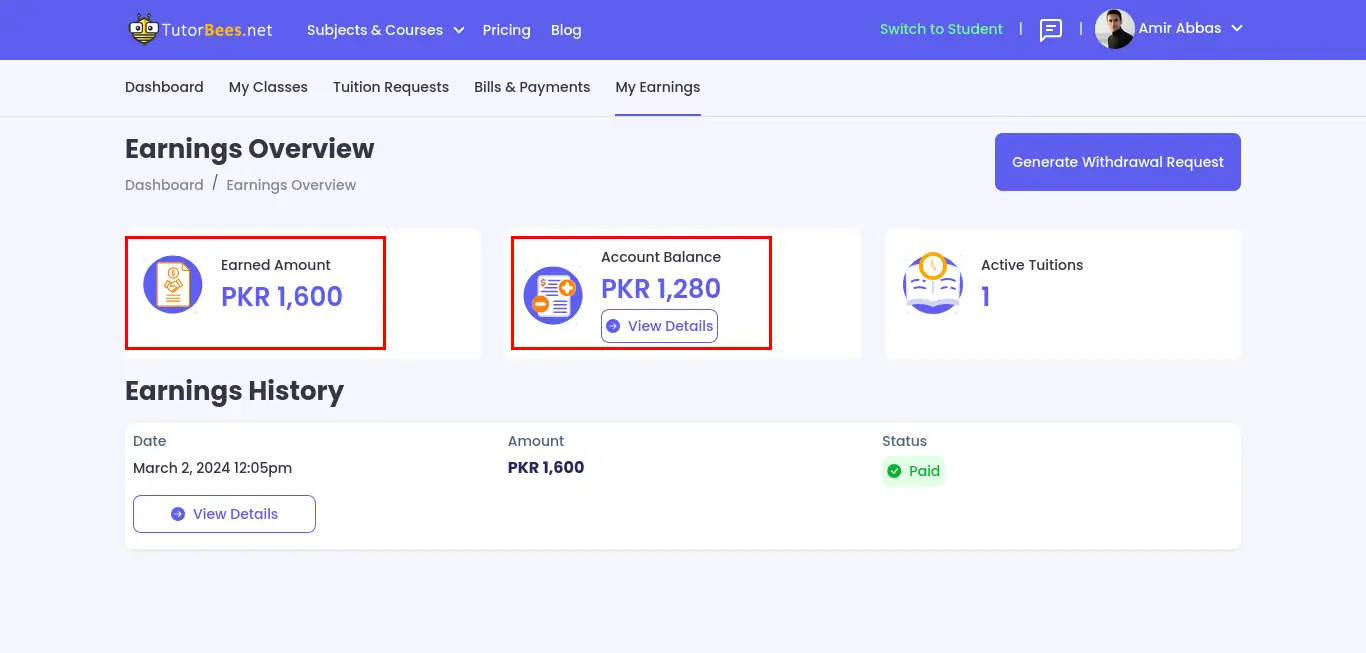This screenshot has width=1366, height=653.
Task: Switch to the My Classes tab
Action: (x=267, y=87)
